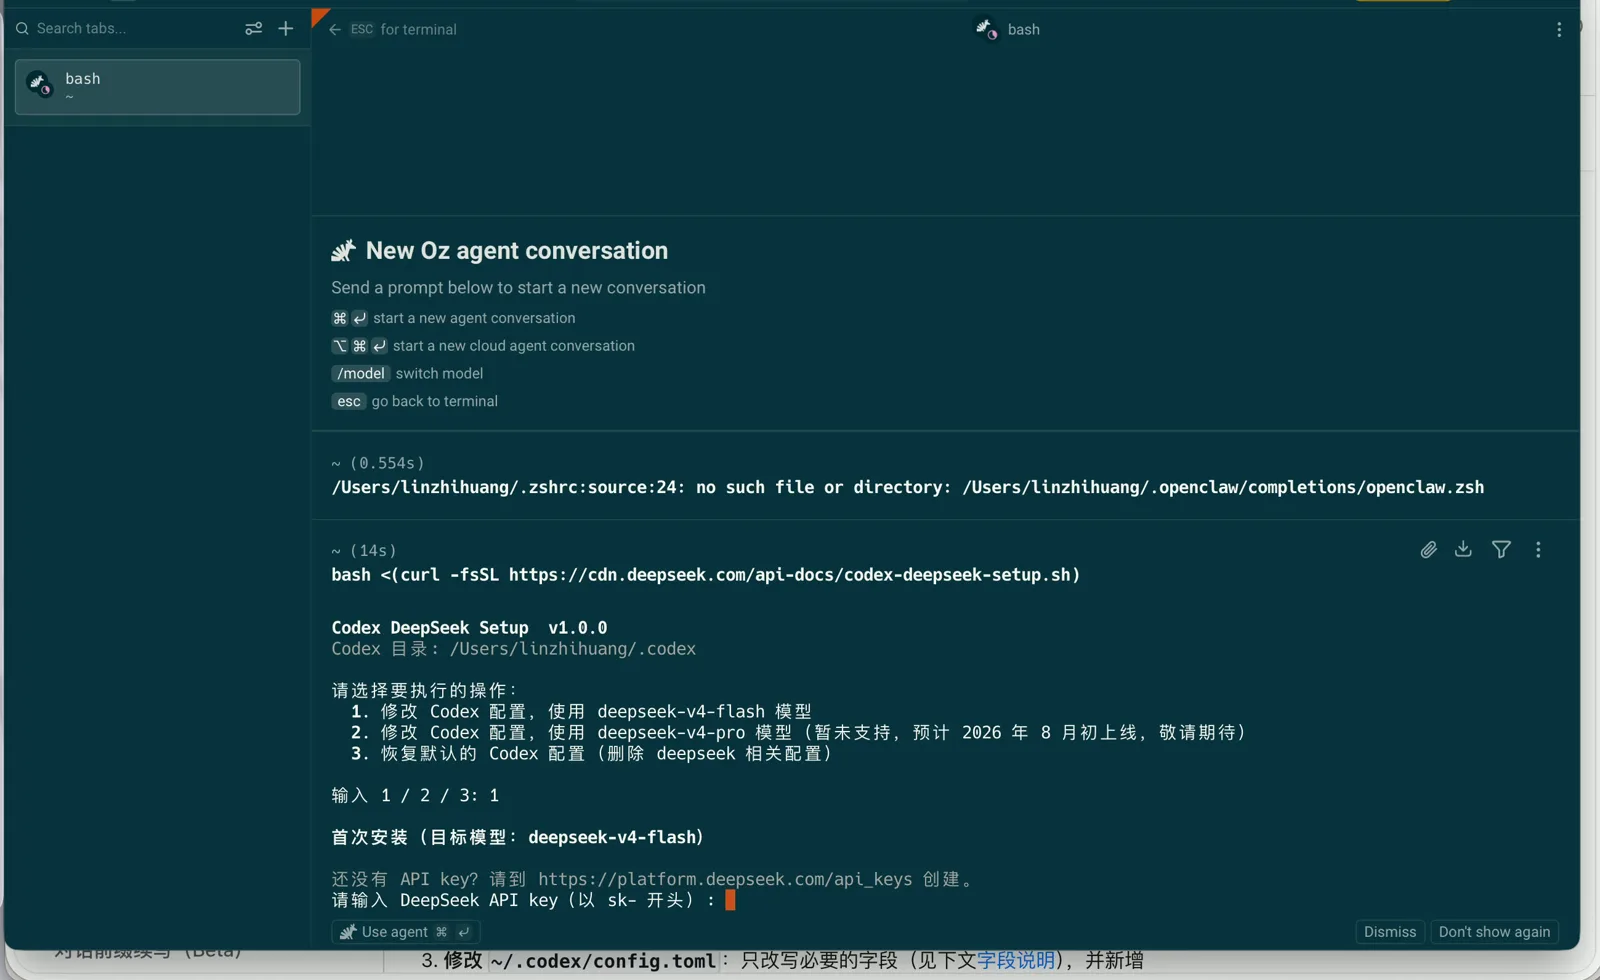Click option 2 deepseek-v4-pro line

[800, 733]
